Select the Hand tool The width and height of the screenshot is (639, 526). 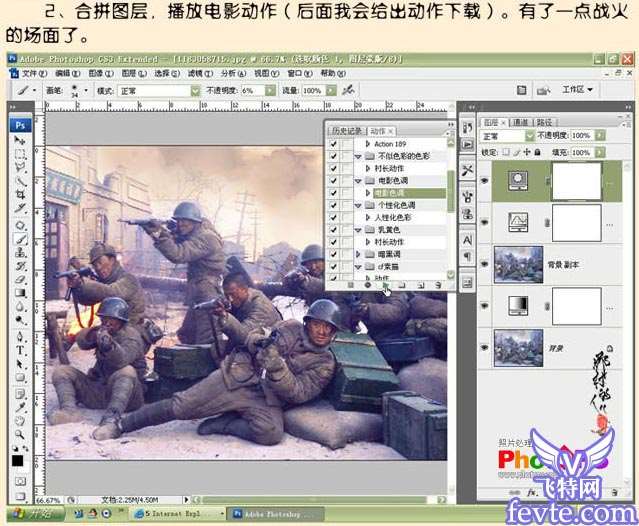click(x=20, y=421)
